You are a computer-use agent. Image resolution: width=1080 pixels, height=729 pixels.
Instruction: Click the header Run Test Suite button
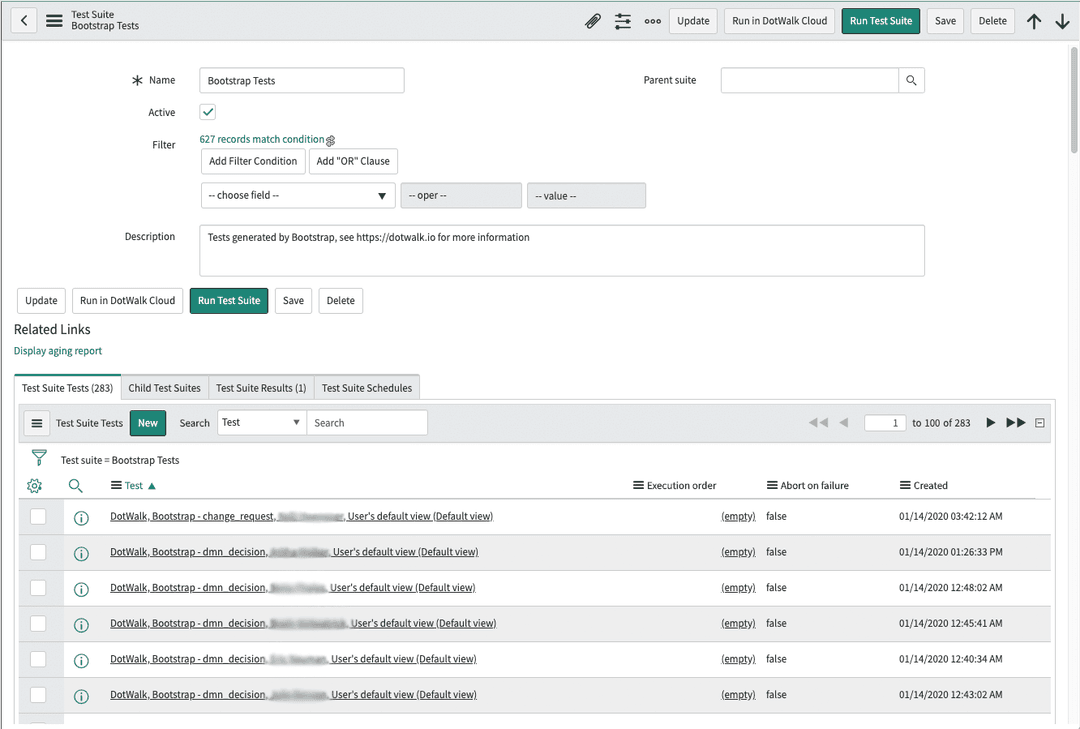(x=881, y=21)
